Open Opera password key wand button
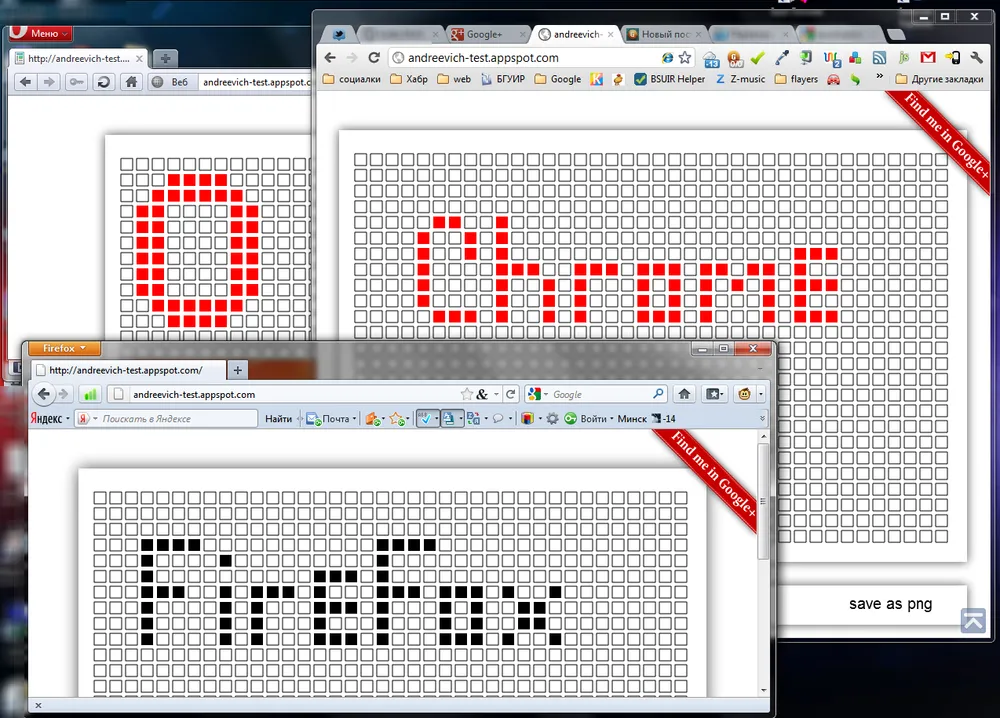The image size is (1000, 718). pos(77,82)
